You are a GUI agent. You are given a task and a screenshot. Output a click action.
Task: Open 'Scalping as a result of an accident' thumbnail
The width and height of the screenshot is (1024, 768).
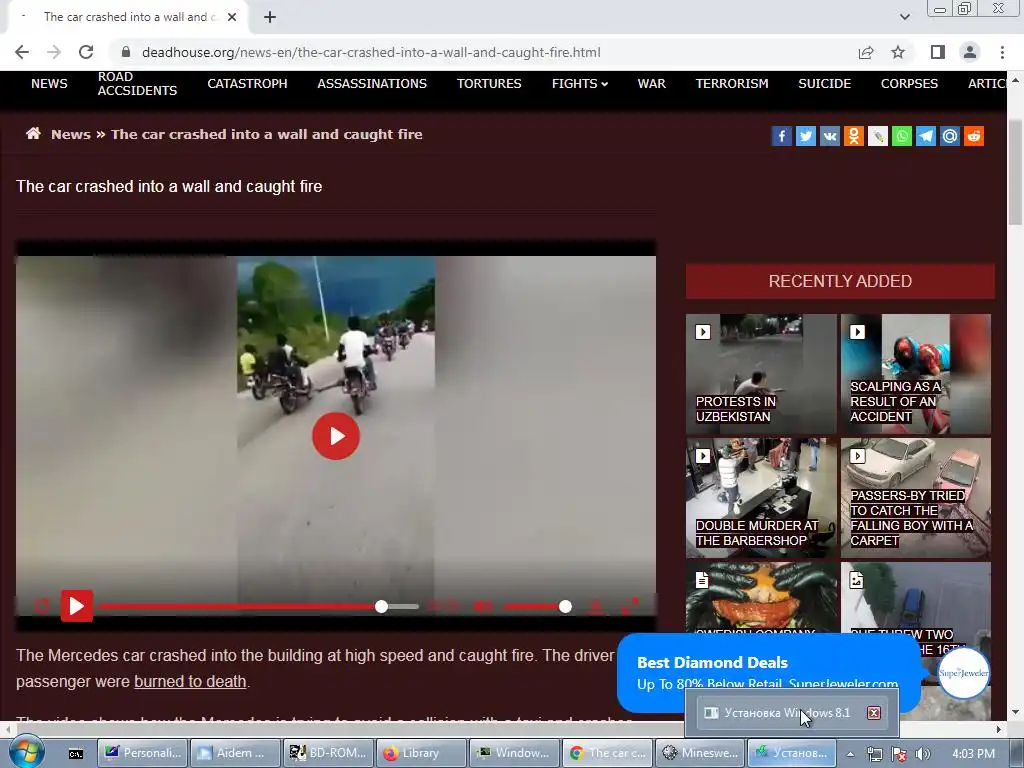[916, 374]
